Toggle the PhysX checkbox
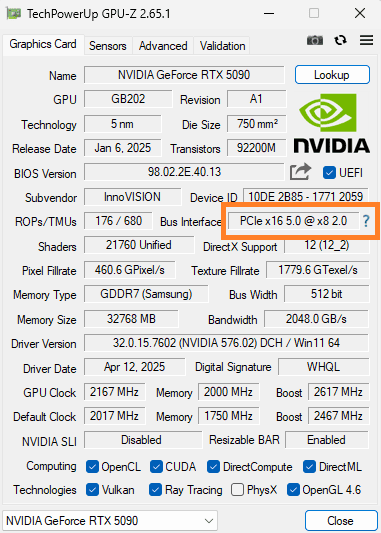 (237, 490)
